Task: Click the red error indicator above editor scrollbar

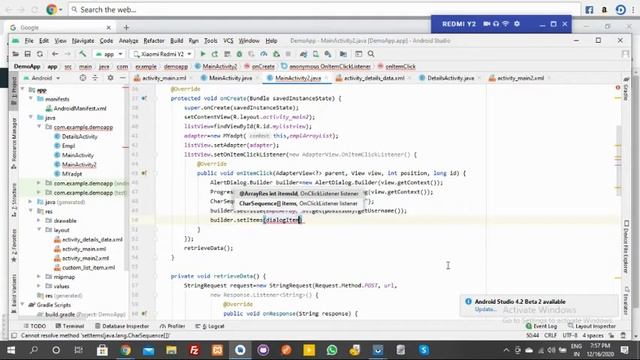Action: click(x=618, y=88)
